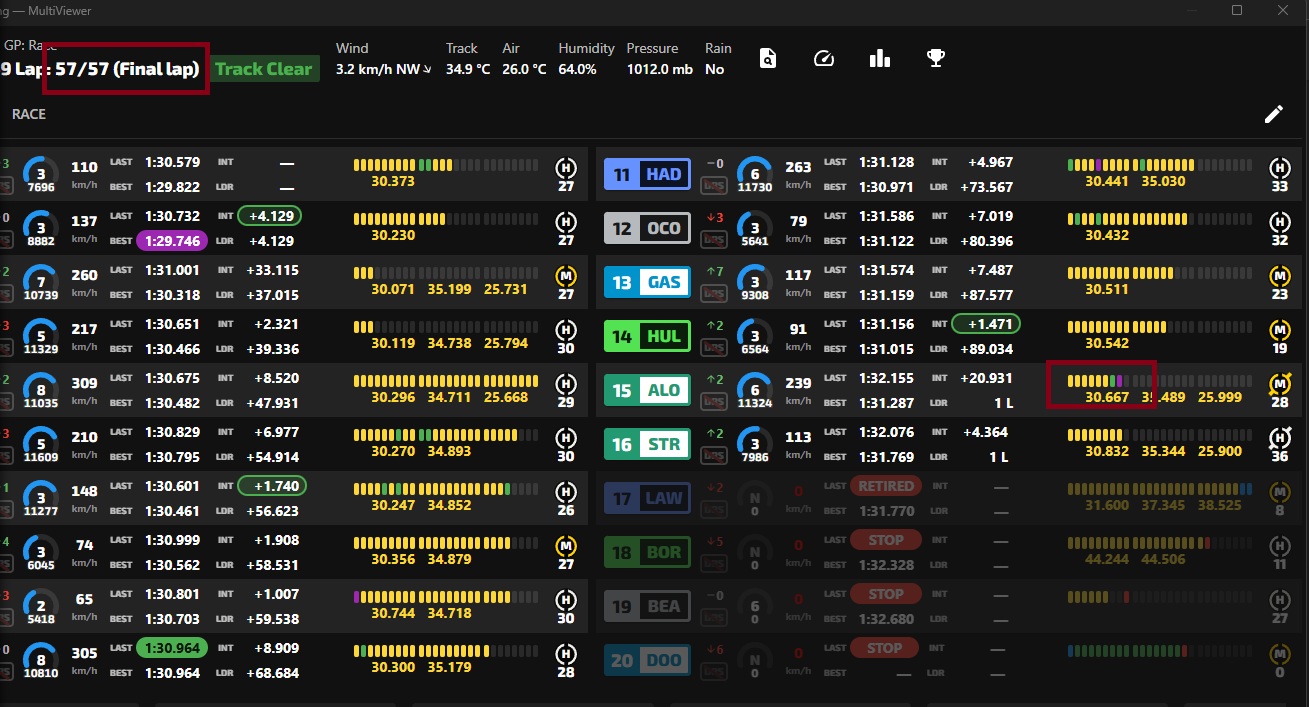Image resolution: width=1309 pixels, height=707 pixels.
Task: Click the STOP badge in DOO's row
Action: 885,648
